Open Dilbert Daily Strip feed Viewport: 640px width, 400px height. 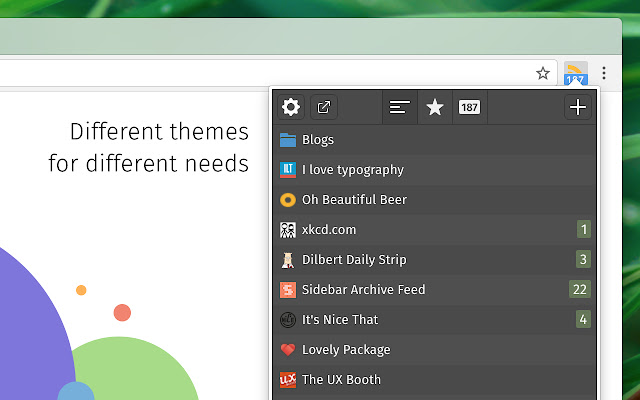(354, 260)
